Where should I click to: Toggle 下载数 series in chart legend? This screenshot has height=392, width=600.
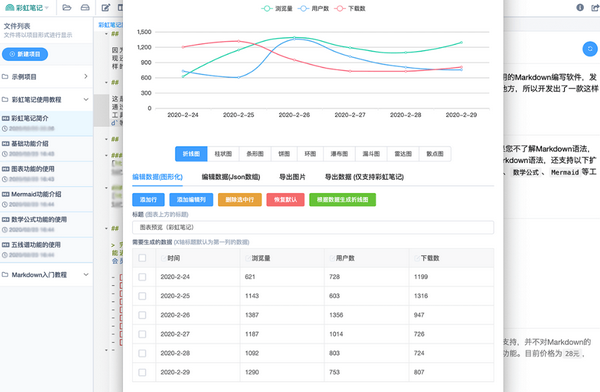click(350, 8)
